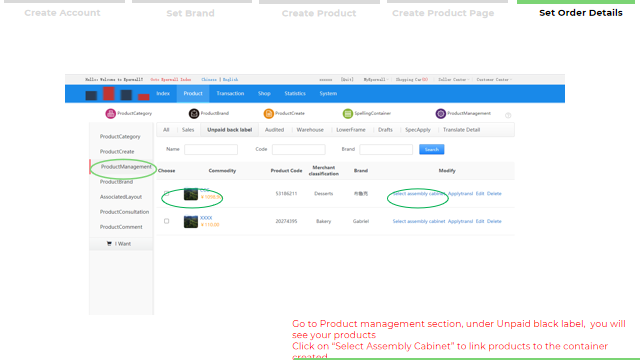Focus the Brand search field

tap(386, 149)
